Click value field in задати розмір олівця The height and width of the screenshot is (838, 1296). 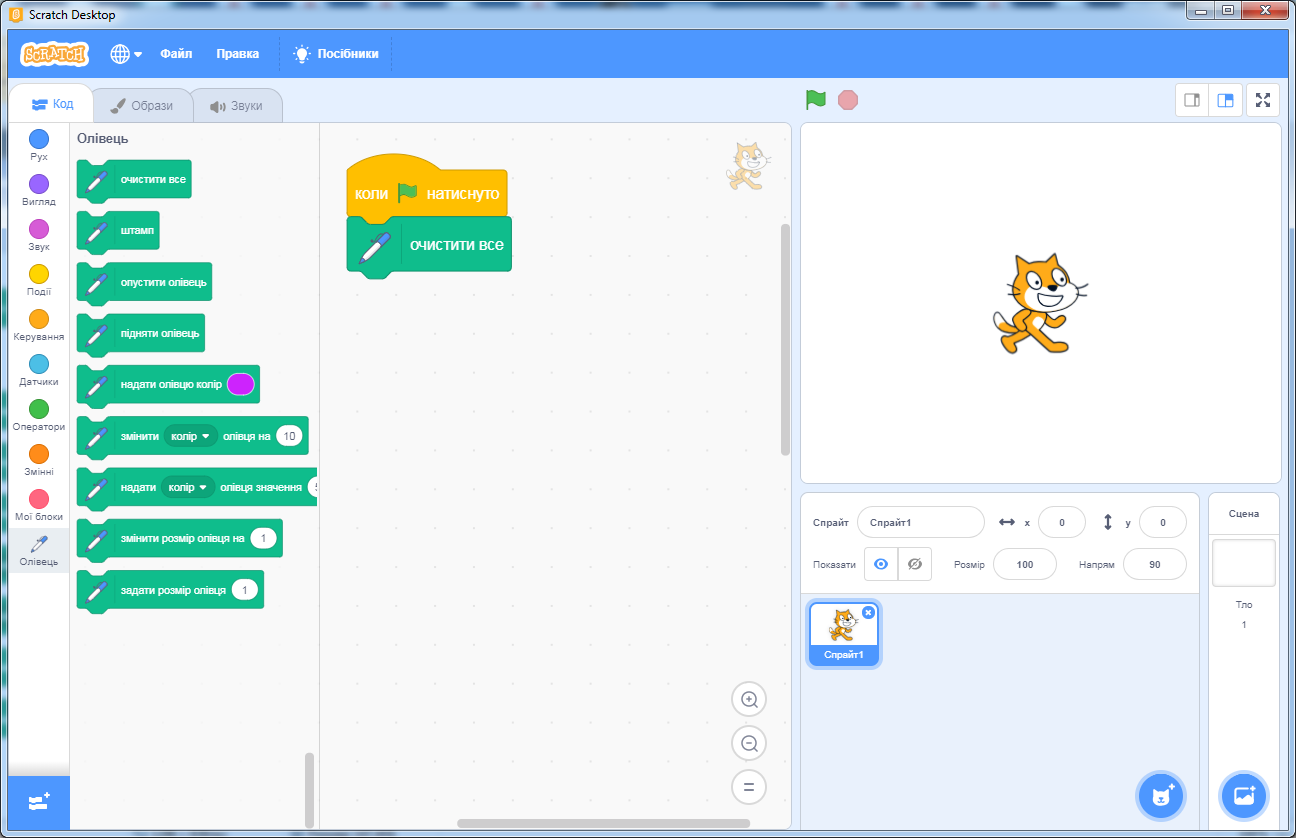(x=245, y=590)
